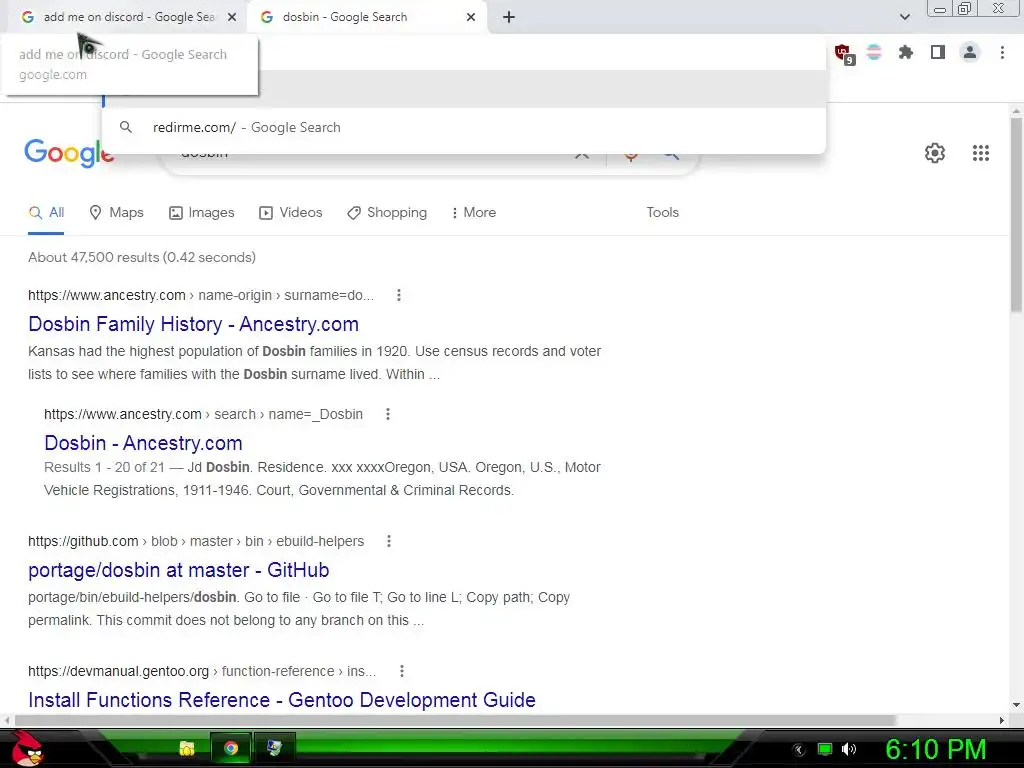Select 'redirme.com/ - Google Search' suggestion
1024x768 pixels.
[x=464, y=127]
